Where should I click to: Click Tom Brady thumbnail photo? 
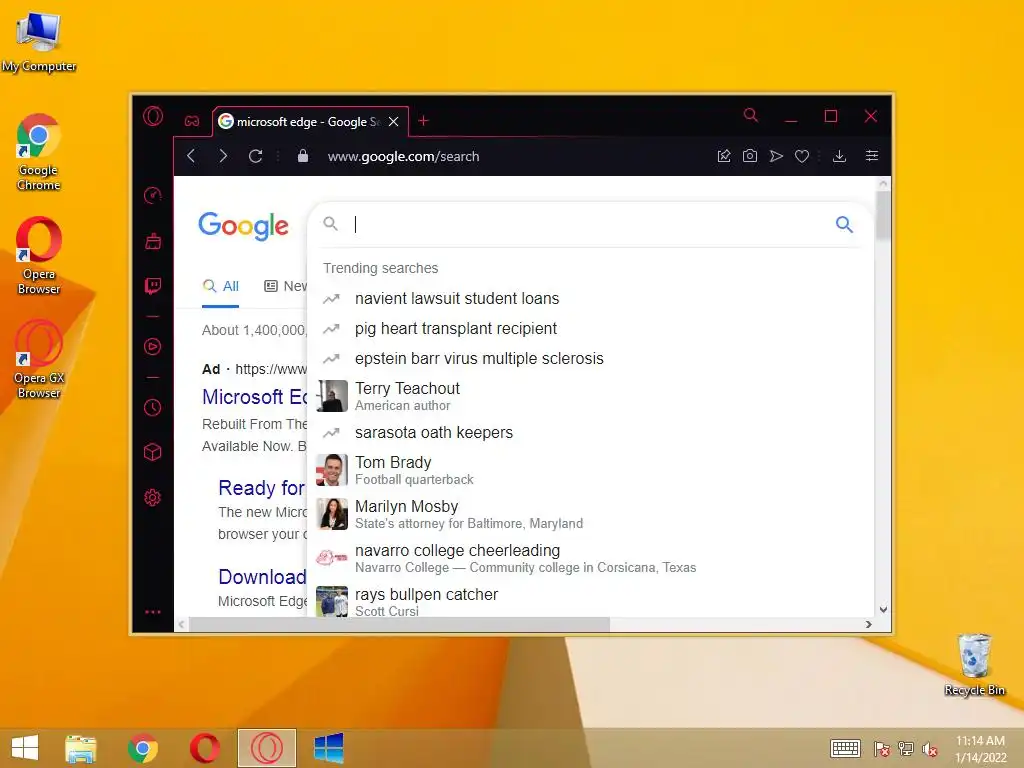pos(332,470)
